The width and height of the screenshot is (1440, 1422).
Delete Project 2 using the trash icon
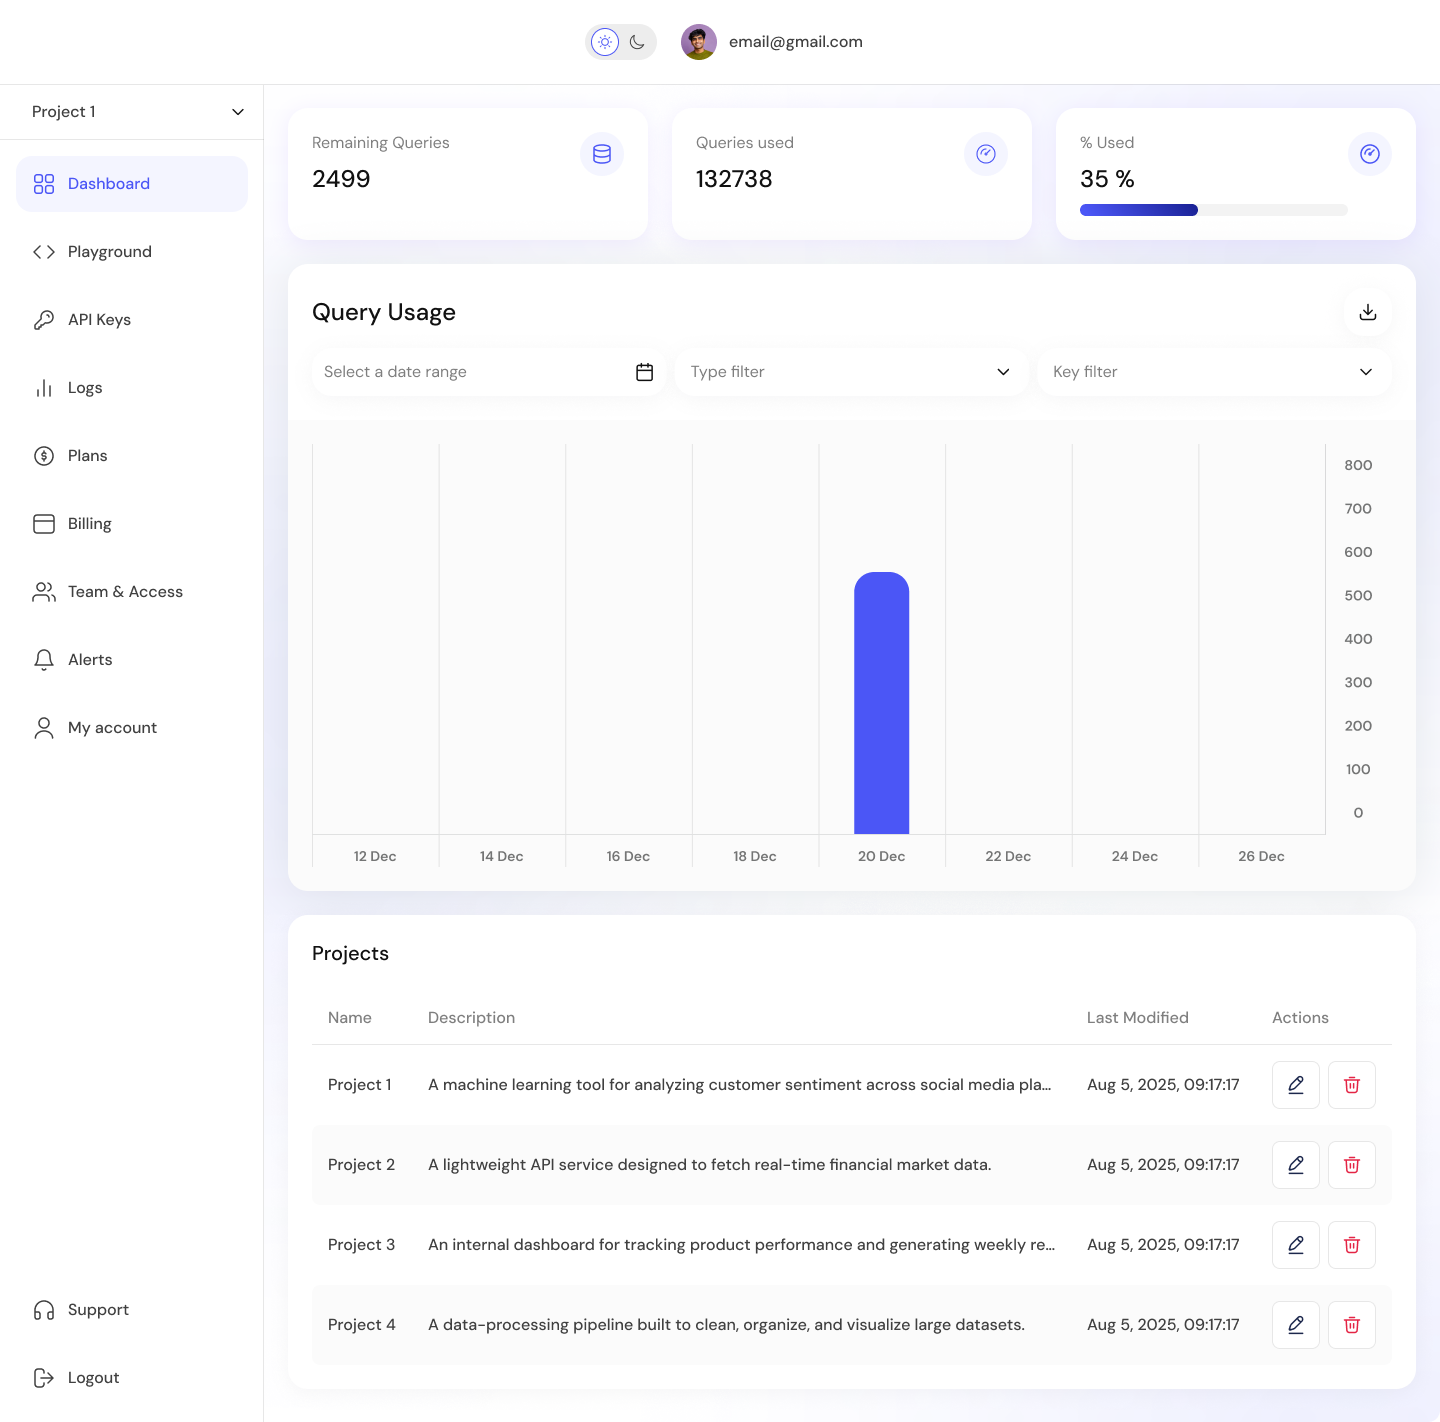(1351, 1165)
